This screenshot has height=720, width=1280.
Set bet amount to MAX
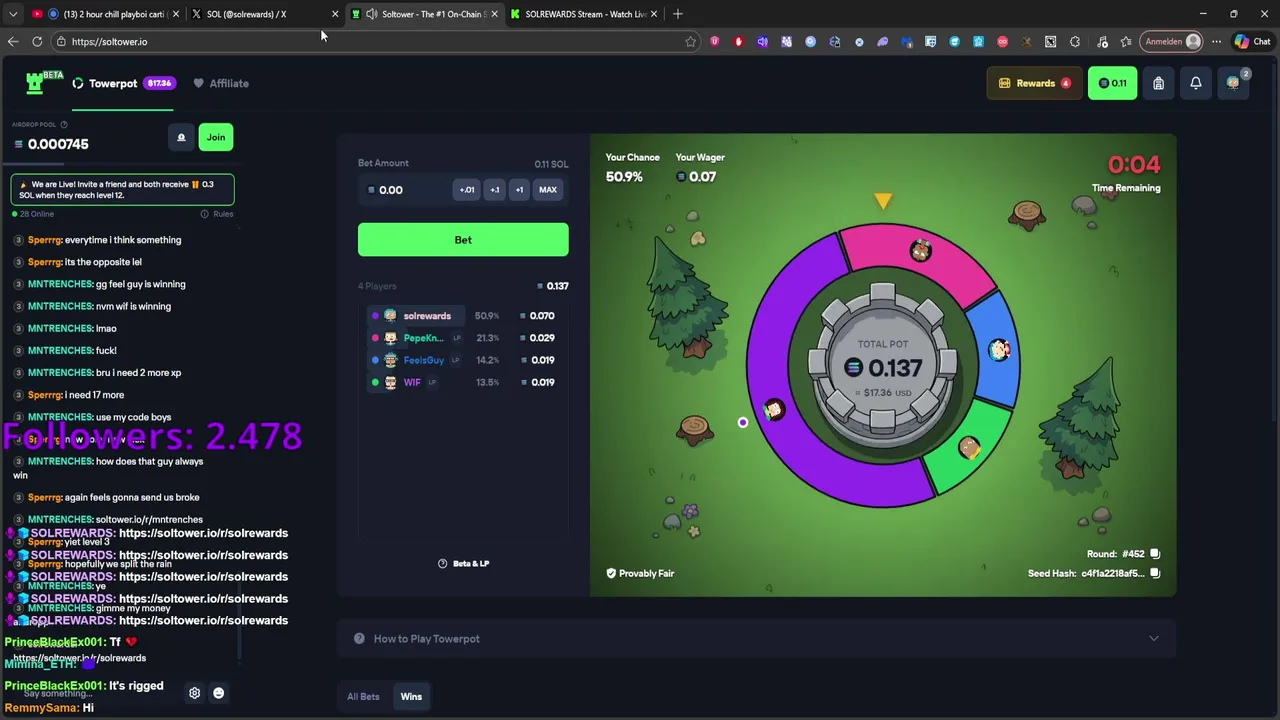[x=548, y=190]
